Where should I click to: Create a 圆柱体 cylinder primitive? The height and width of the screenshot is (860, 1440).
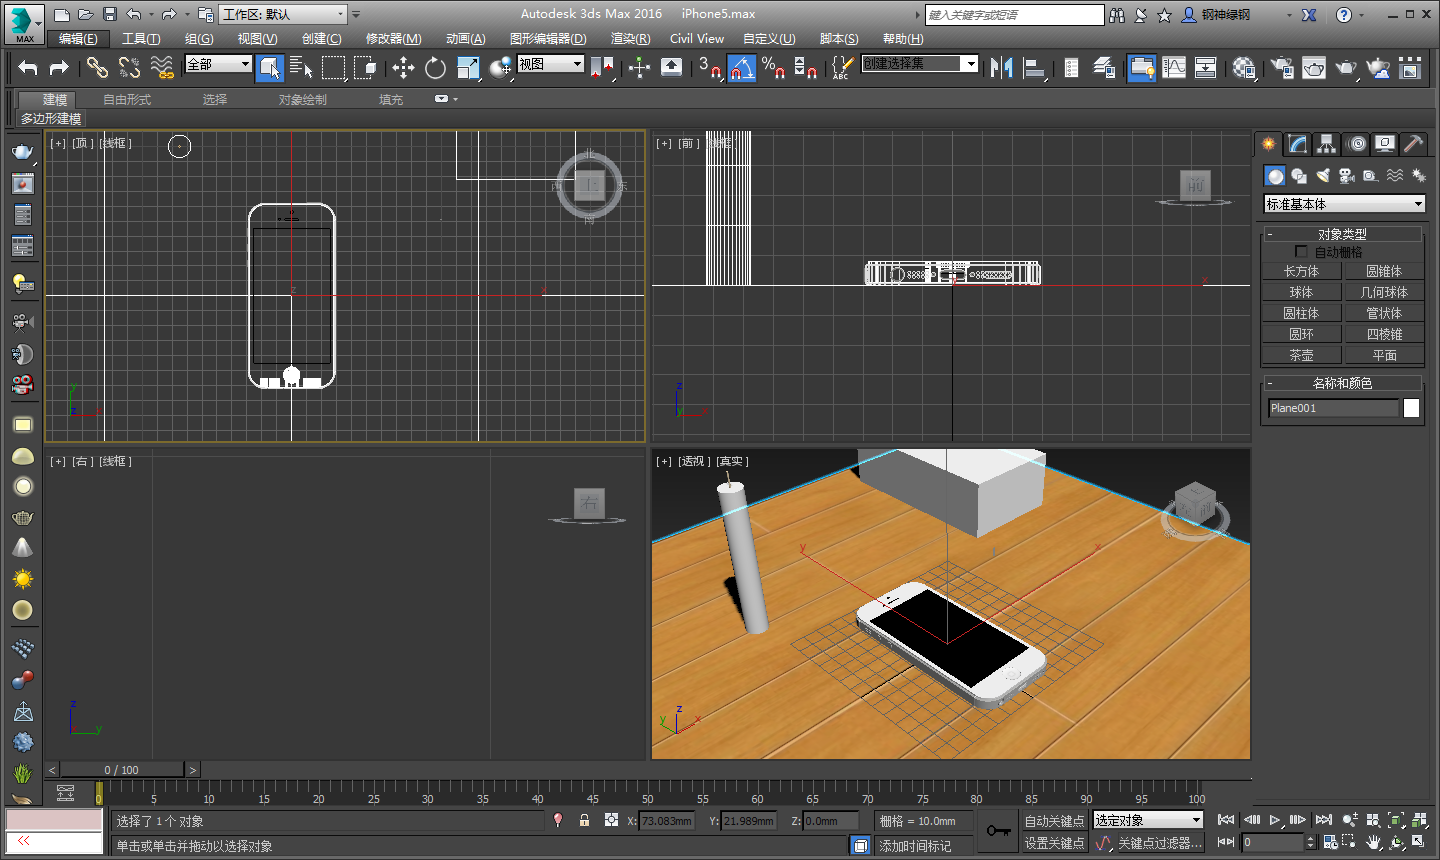[1301, 313]
